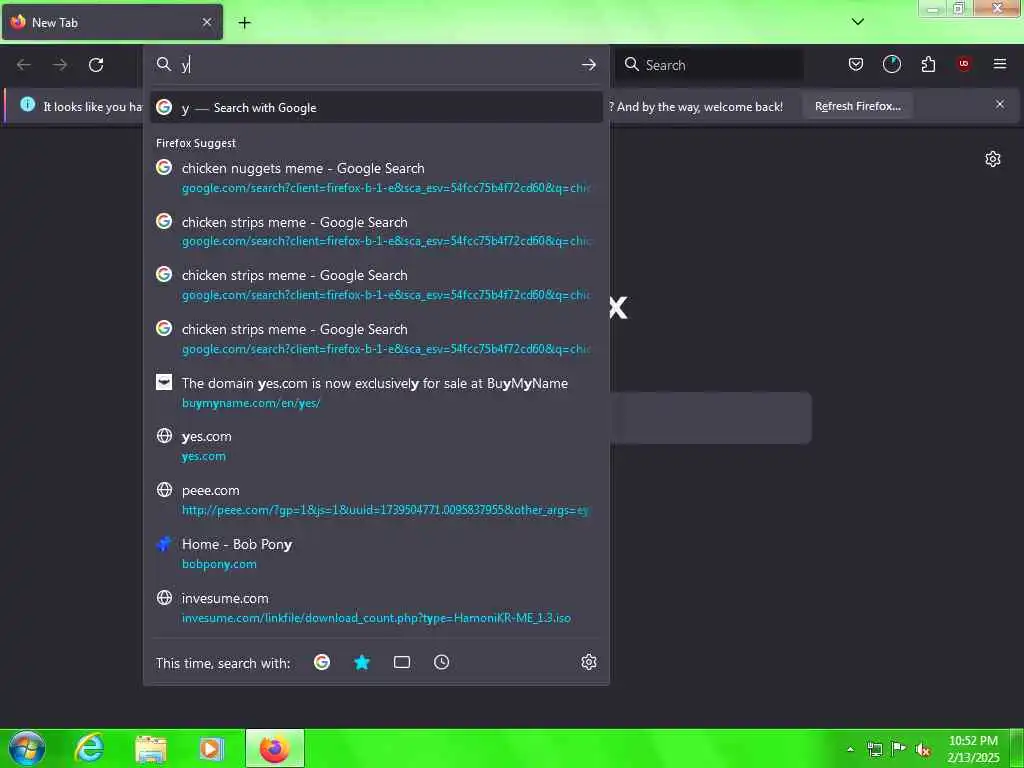
Task: Show hidden tray icons arrow
Action: point(850,749)
